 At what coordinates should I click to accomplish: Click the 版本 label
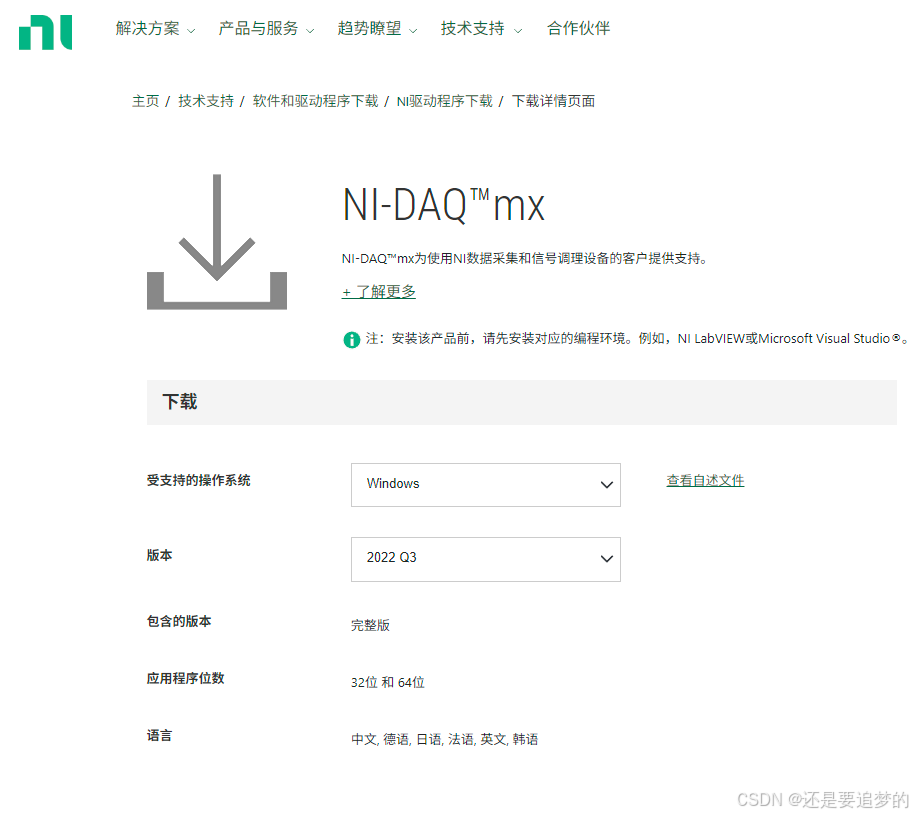(160, 555)
